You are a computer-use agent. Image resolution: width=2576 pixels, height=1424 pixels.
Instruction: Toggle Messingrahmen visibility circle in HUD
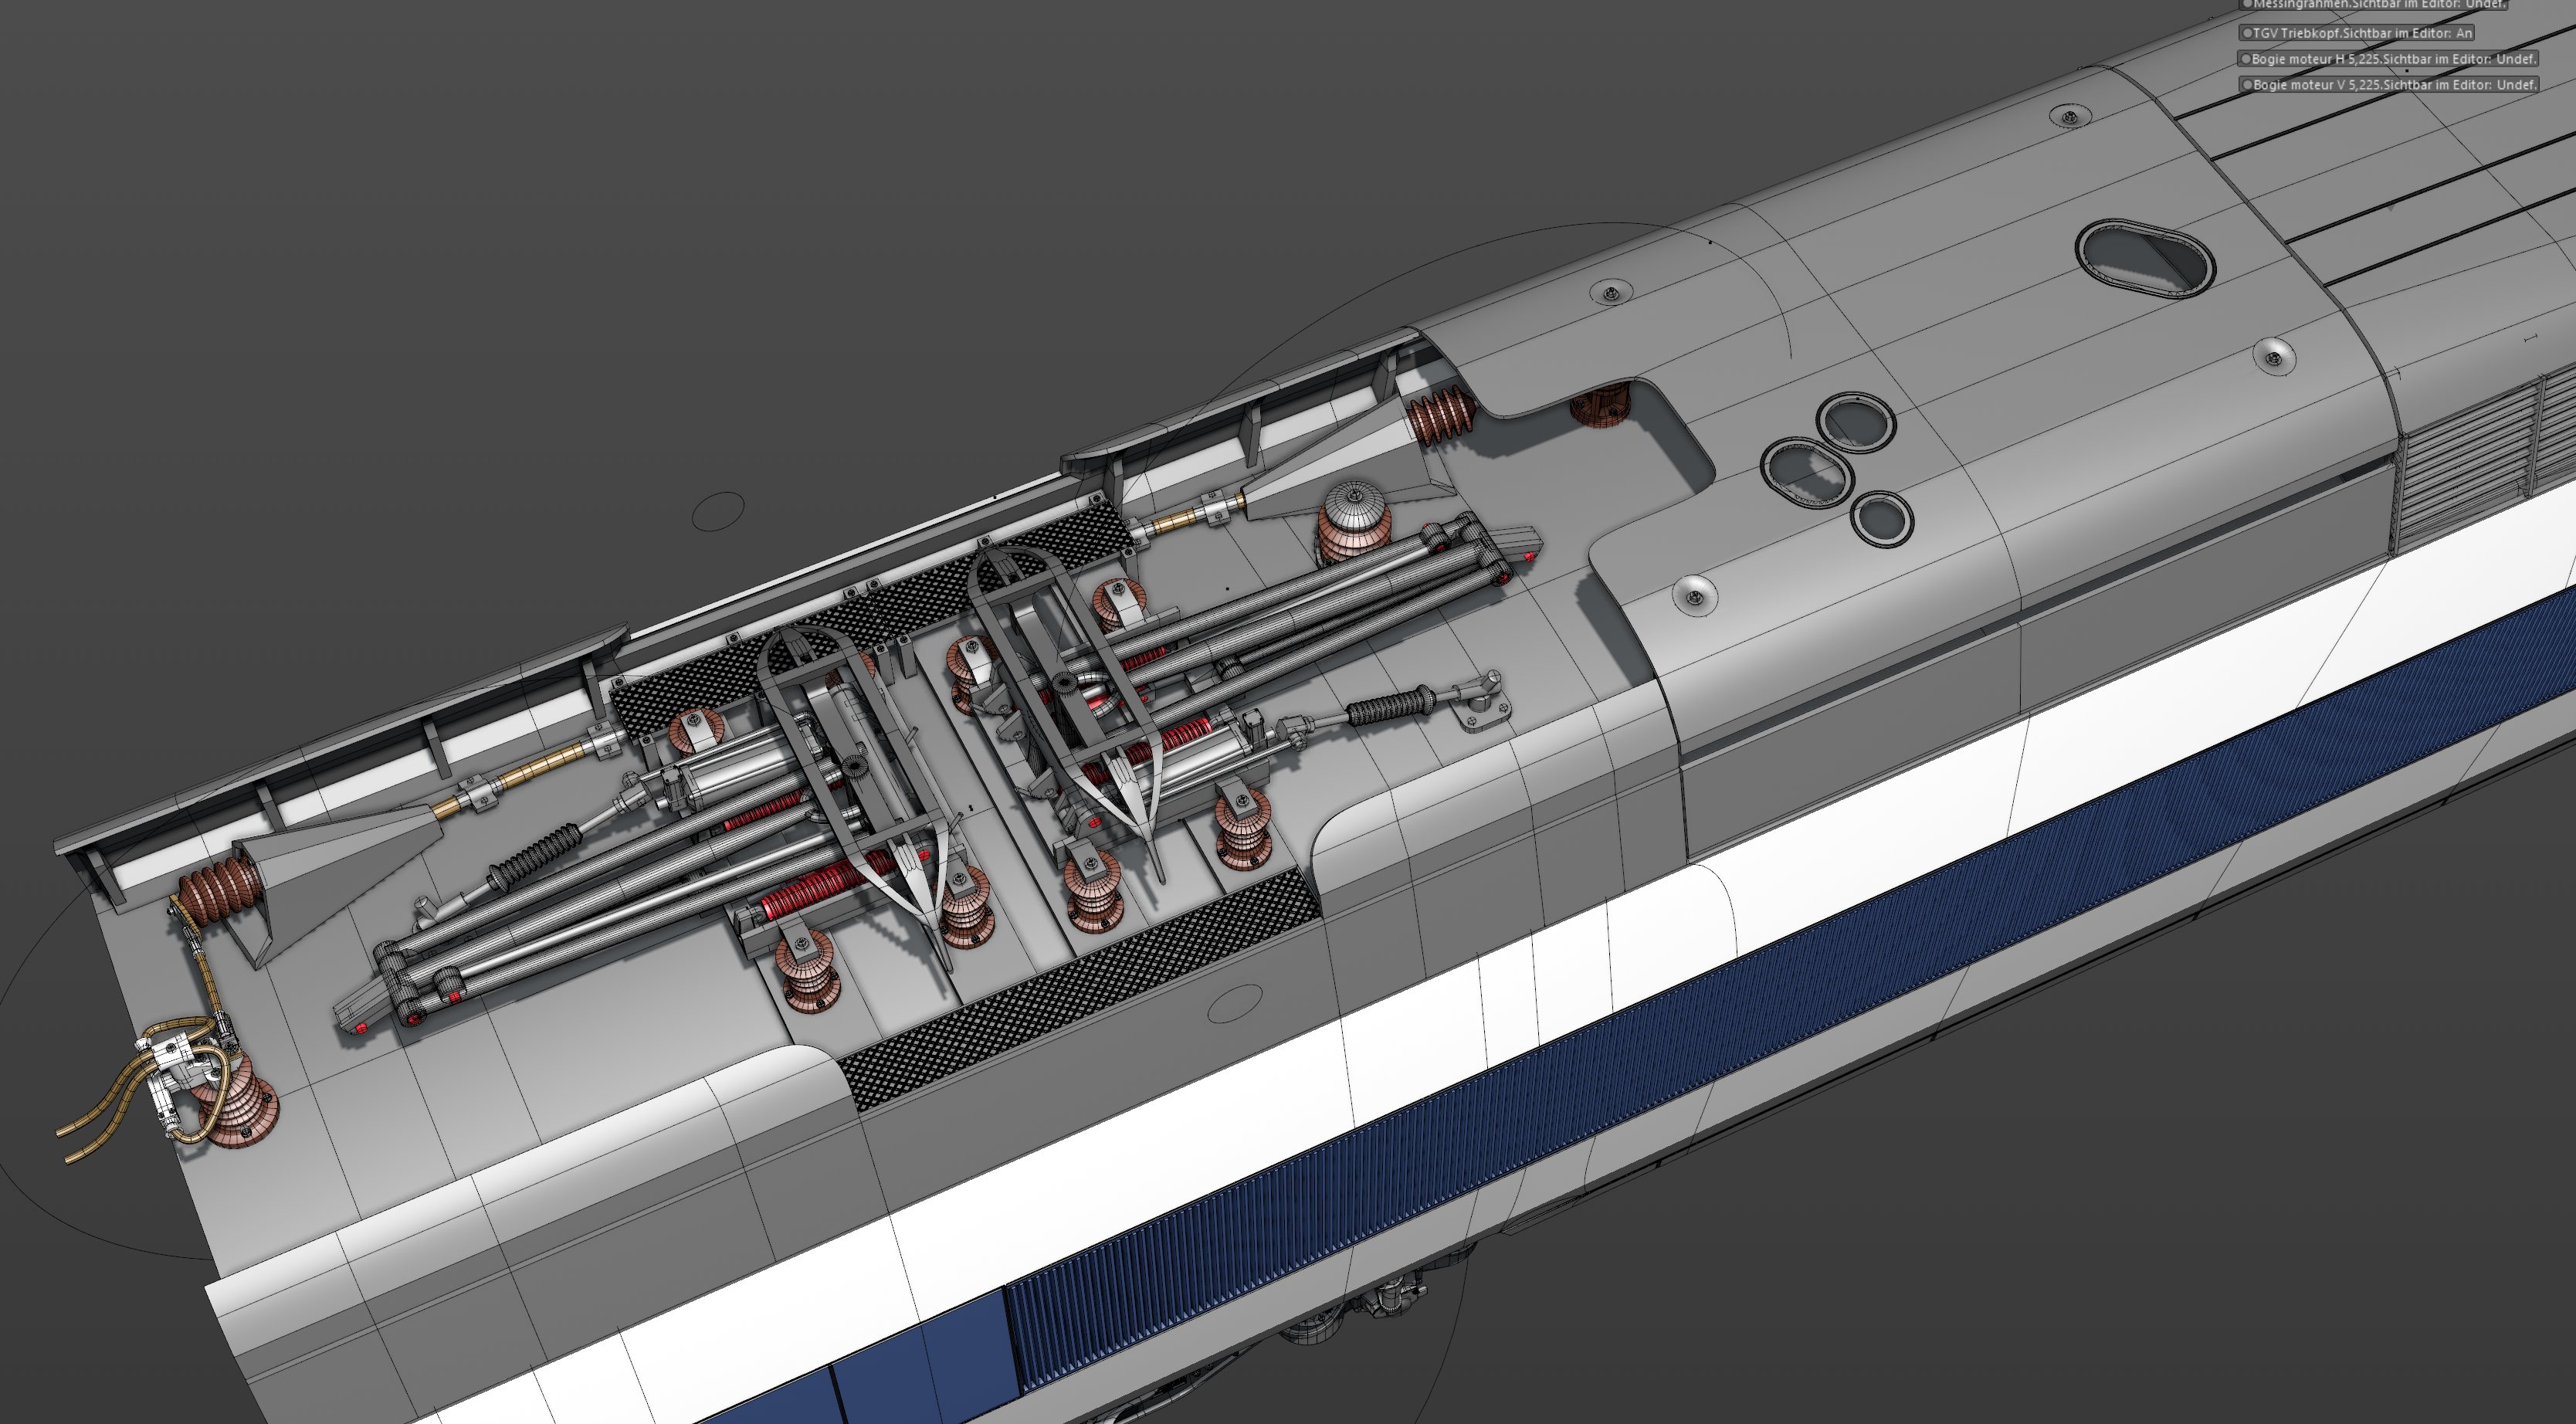(2247, 5)
